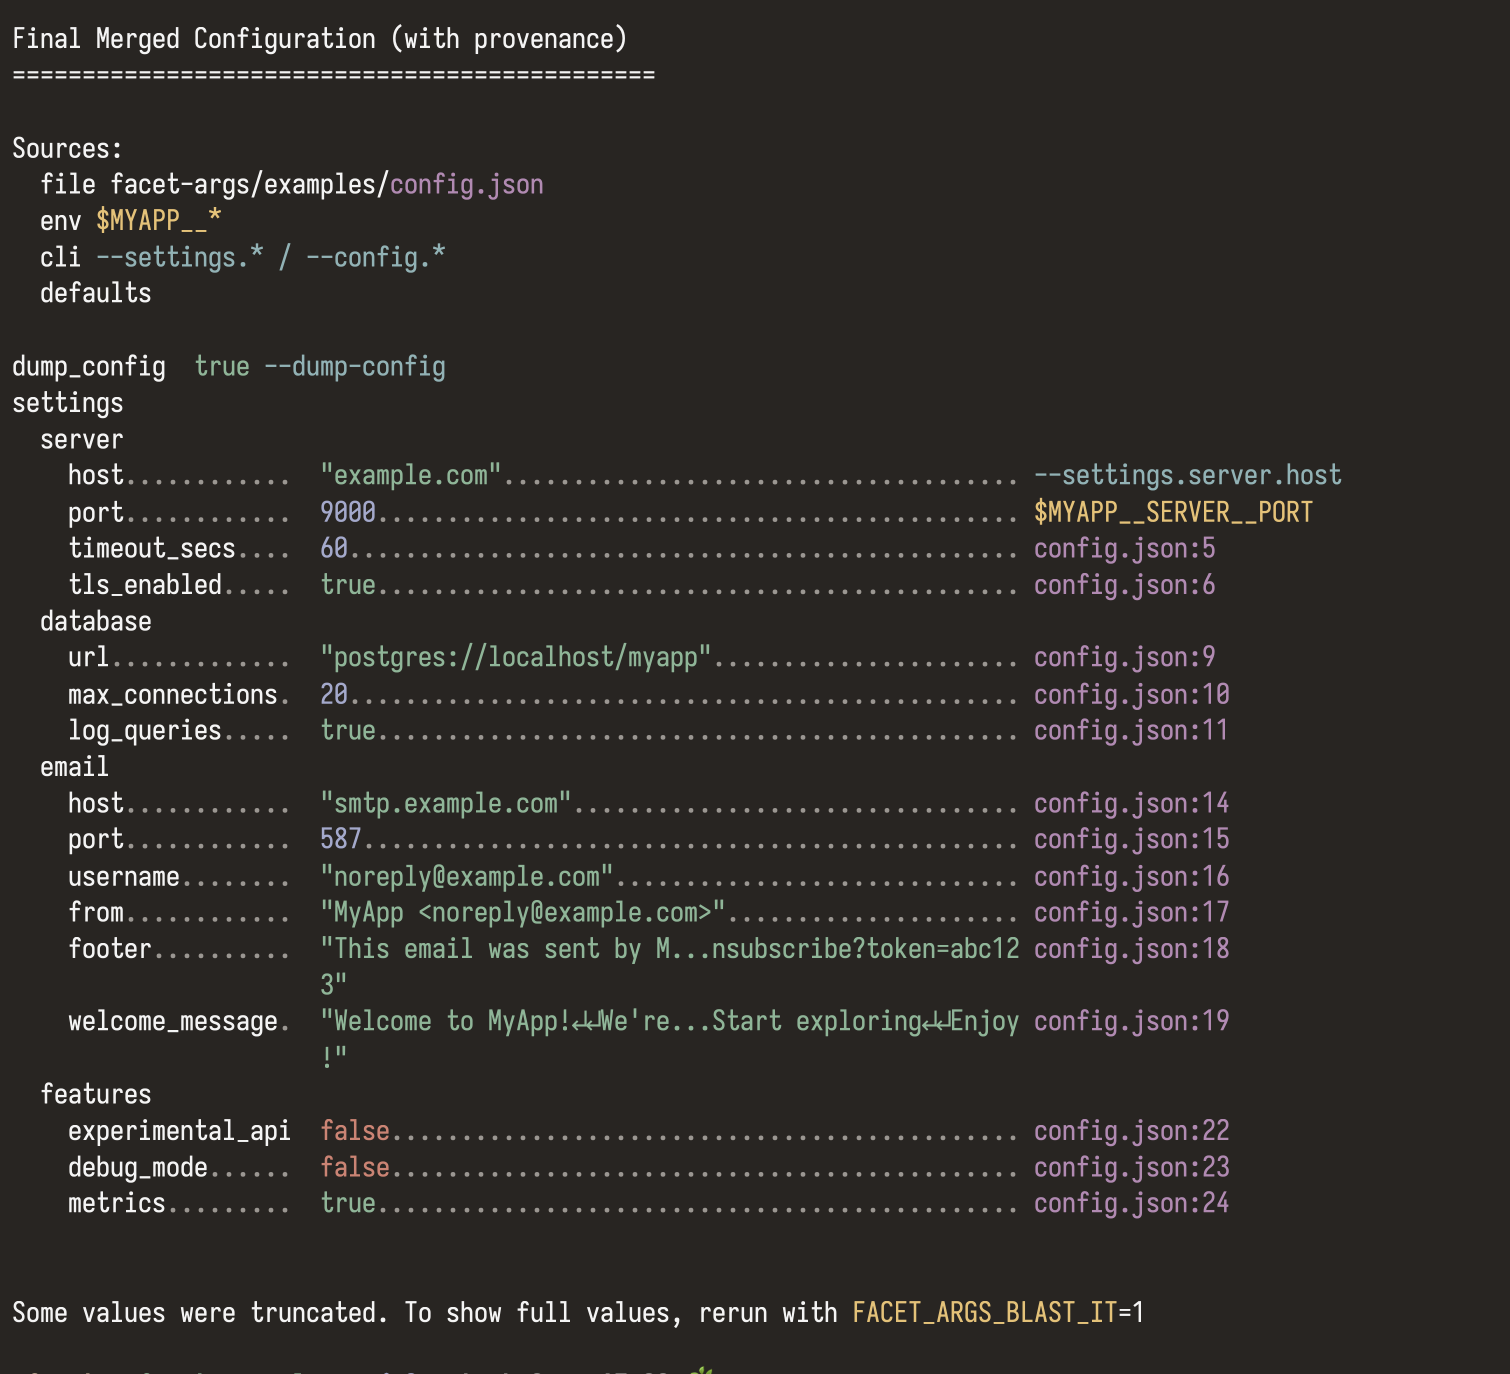
Task: Select the postgres://localhost/myapp url value
Action: coord(514,657)
